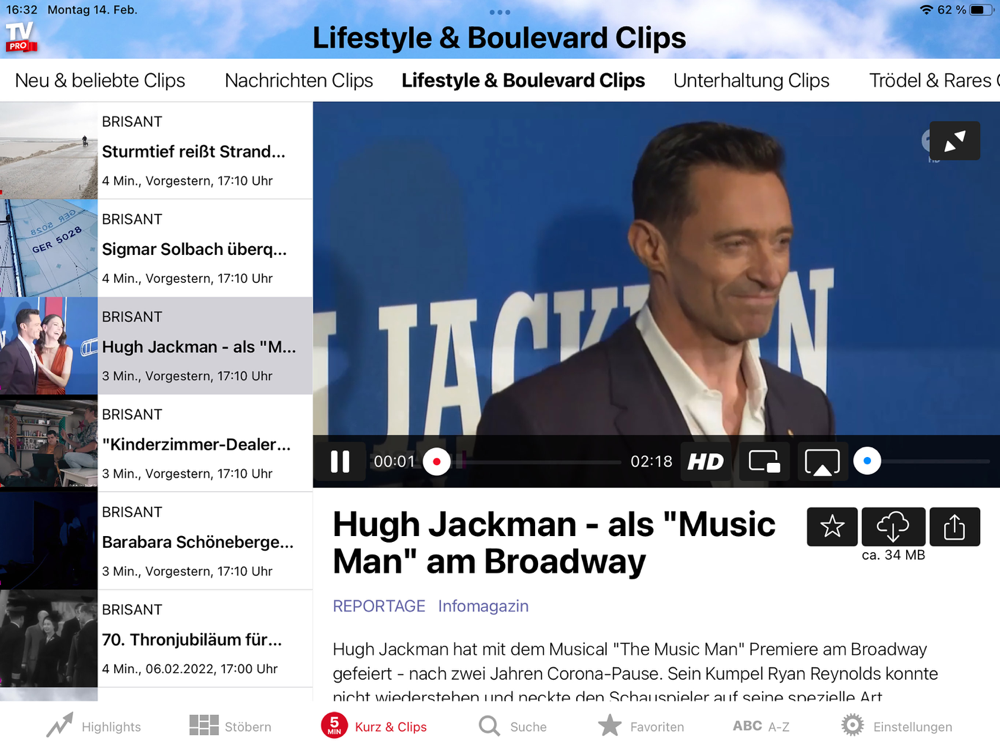The width and height of the screenshot is (1000, 750).
Task: Tap the Hugh Jackman clip headline
Action: [554, 543]
